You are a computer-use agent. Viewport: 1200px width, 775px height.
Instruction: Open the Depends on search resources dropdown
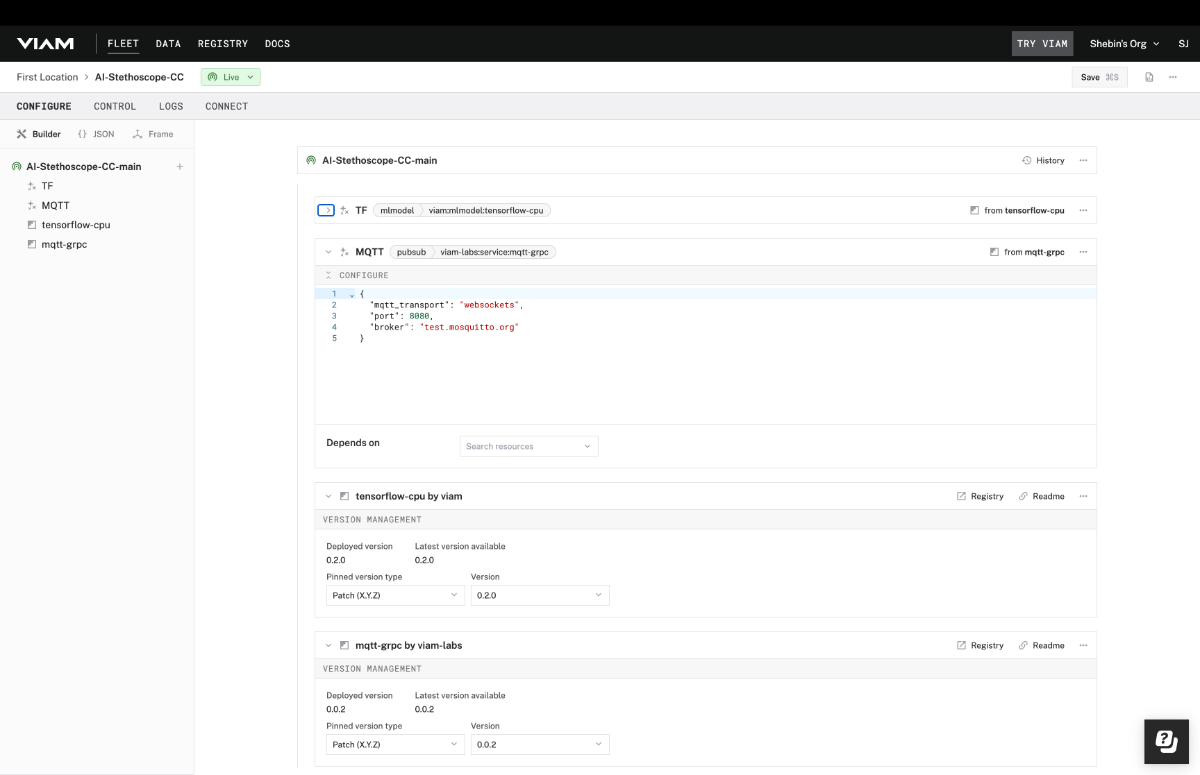tap(529, 446)
